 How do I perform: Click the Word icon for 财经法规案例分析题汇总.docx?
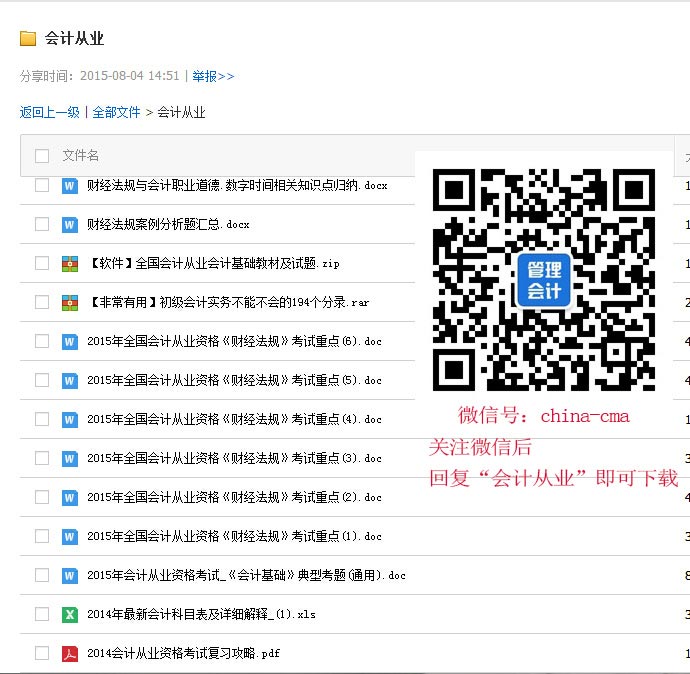(70, 225)
